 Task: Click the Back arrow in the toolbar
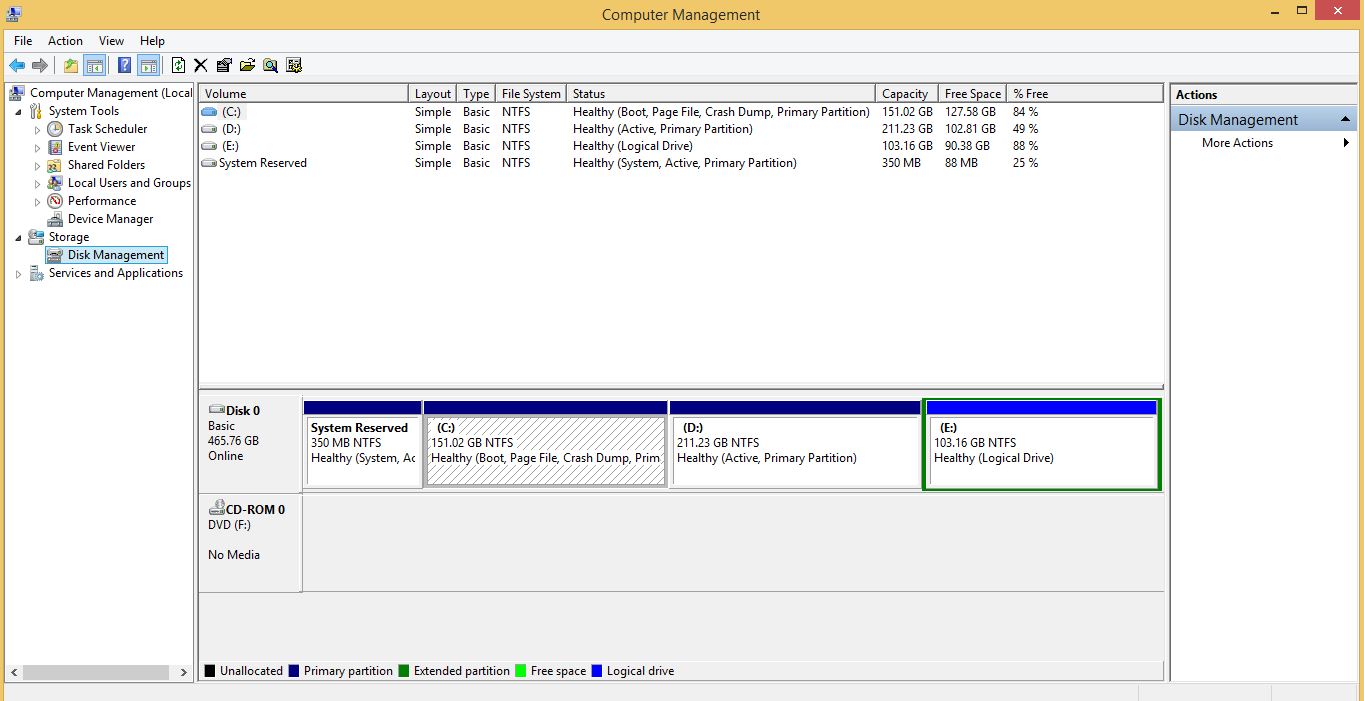[17, 66]
